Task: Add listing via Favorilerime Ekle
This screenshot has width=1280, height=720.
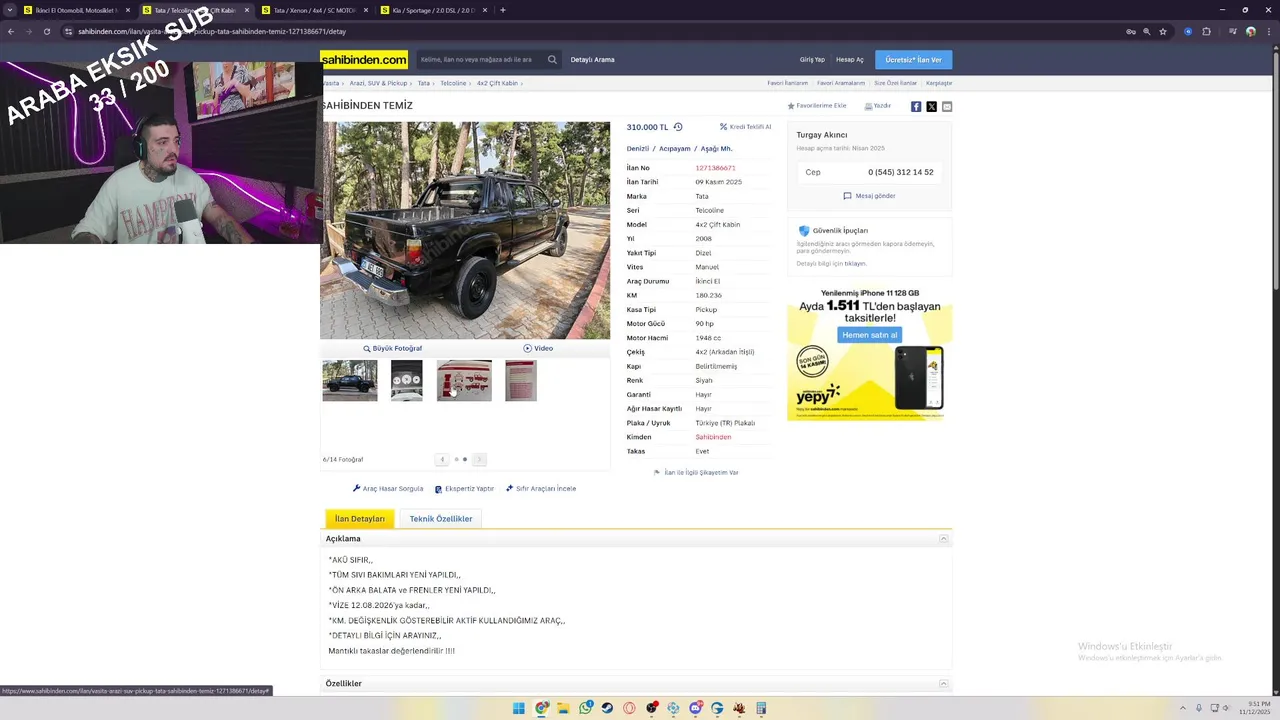Action: tap(817, 106)
